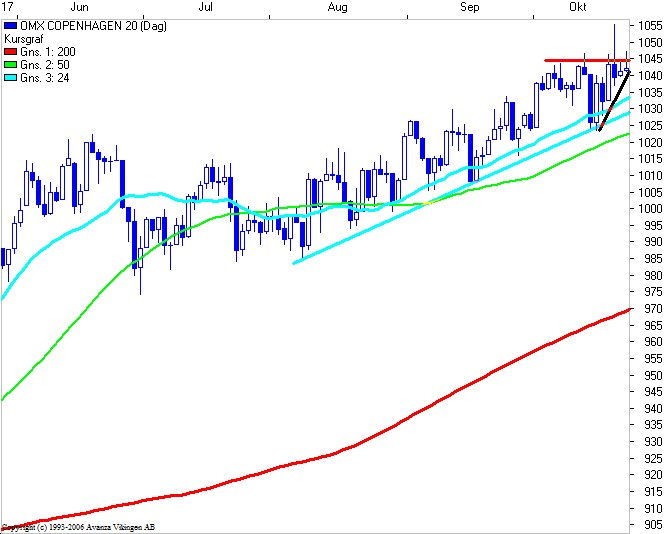Viewport: 665px width, 534px height.
Task: Click the cyan Gns. 3 legend swatch
Action: pyautogui.click(x=11, y=77)
